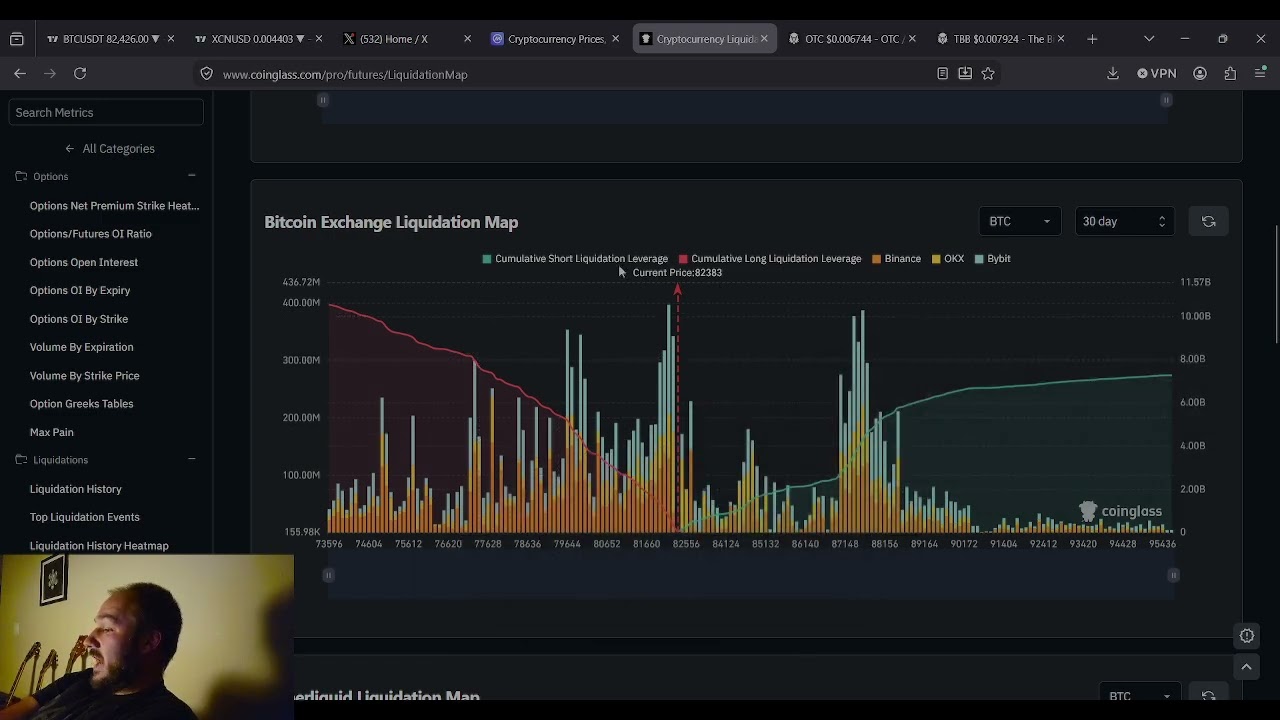The width and height of the screenshot is (1280, 720).
Task: Click the site security shield icon
Action: (206, 73)
